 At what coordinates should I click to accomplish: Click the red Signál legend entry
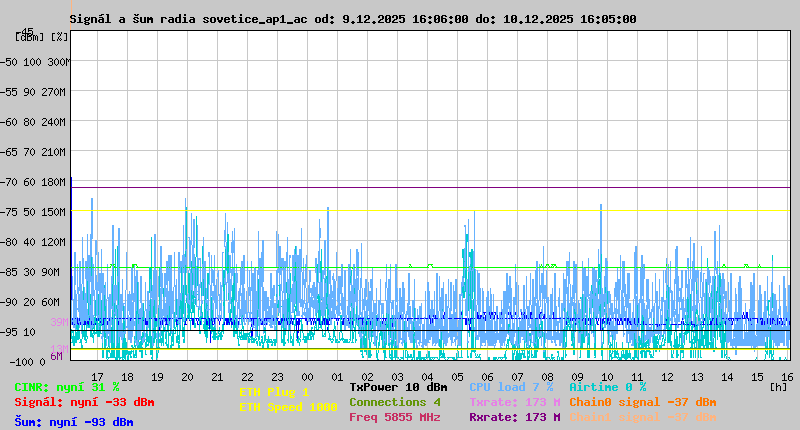(x=84, y=402)
